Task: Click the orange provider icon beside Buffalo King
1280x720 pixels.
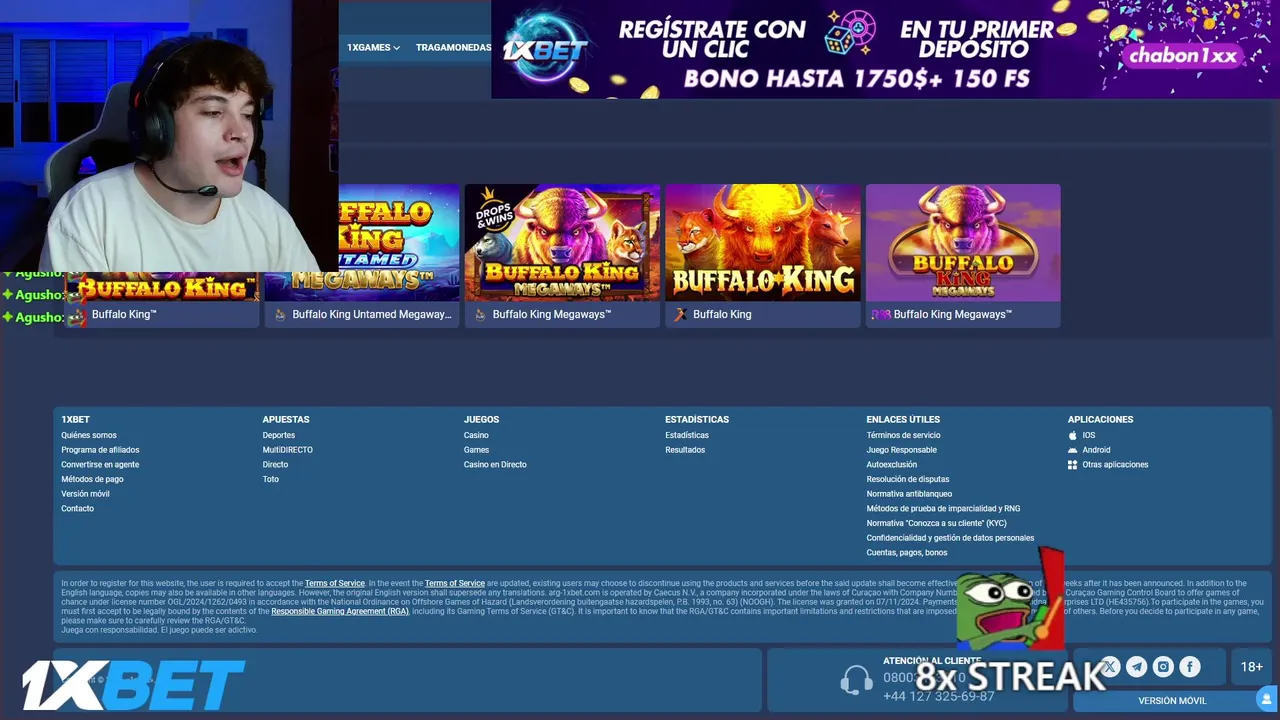Action: coord(680,314)
